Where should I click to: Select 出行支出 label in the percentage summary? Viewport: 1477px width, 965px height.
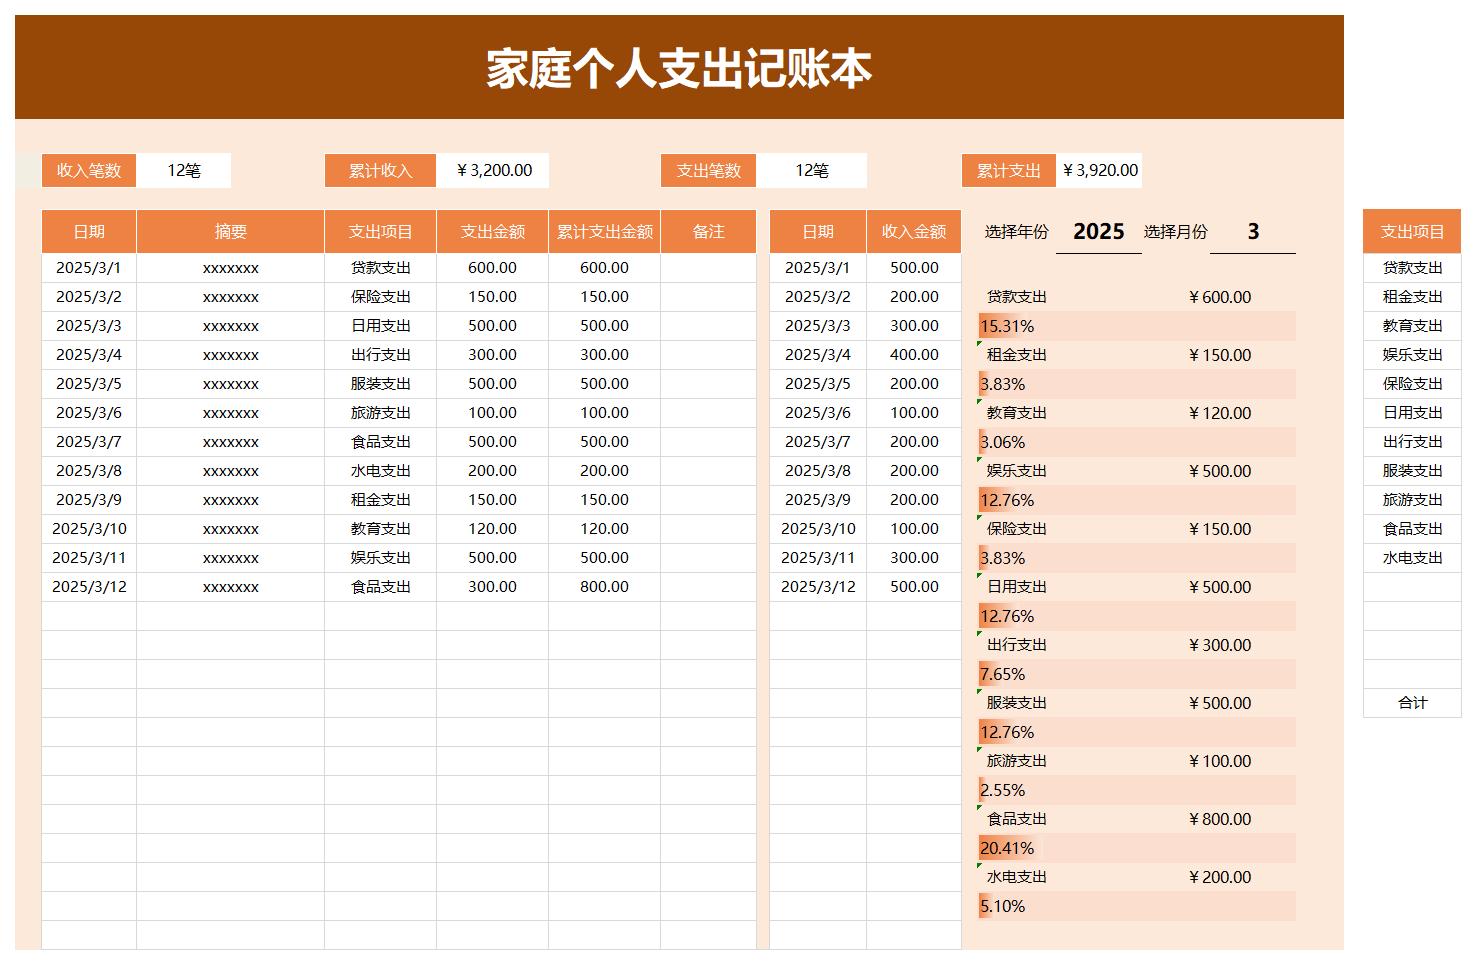pos(1017,645)
